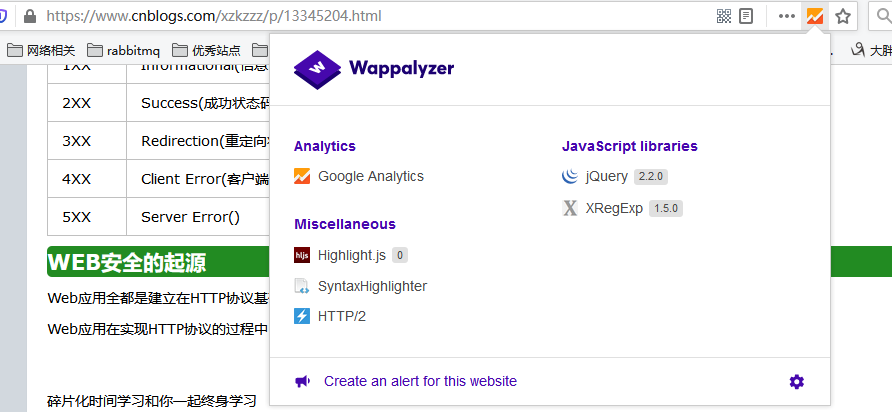The height and width of the screenshot is (412, 892).
Task: Bookmark this page with the star icon
Action: coord(844,16)
